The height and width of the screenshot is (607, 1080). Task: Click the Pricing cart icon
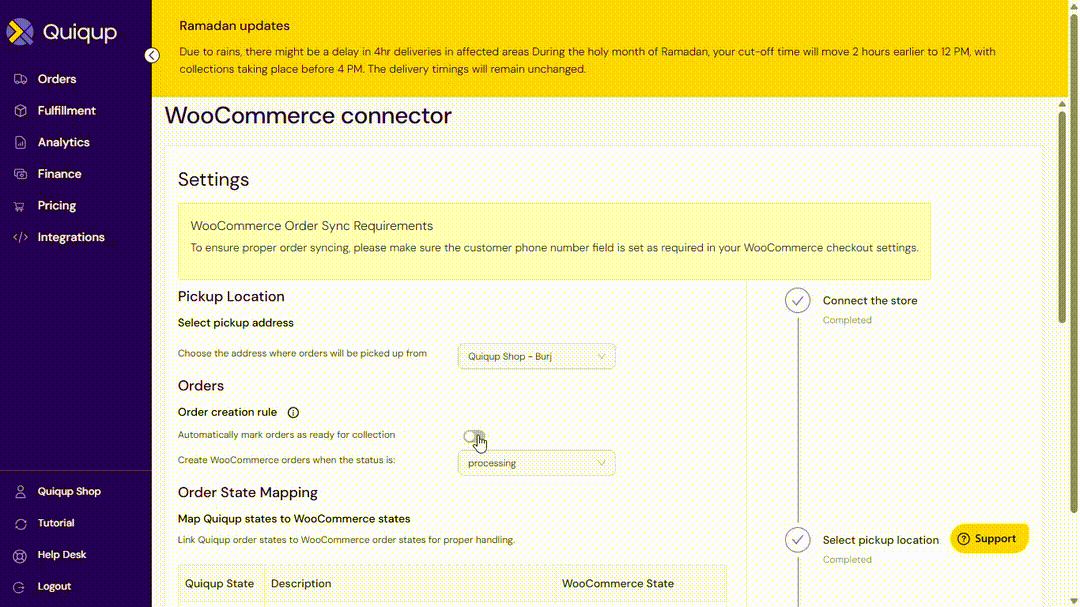[x=19, y=206]
